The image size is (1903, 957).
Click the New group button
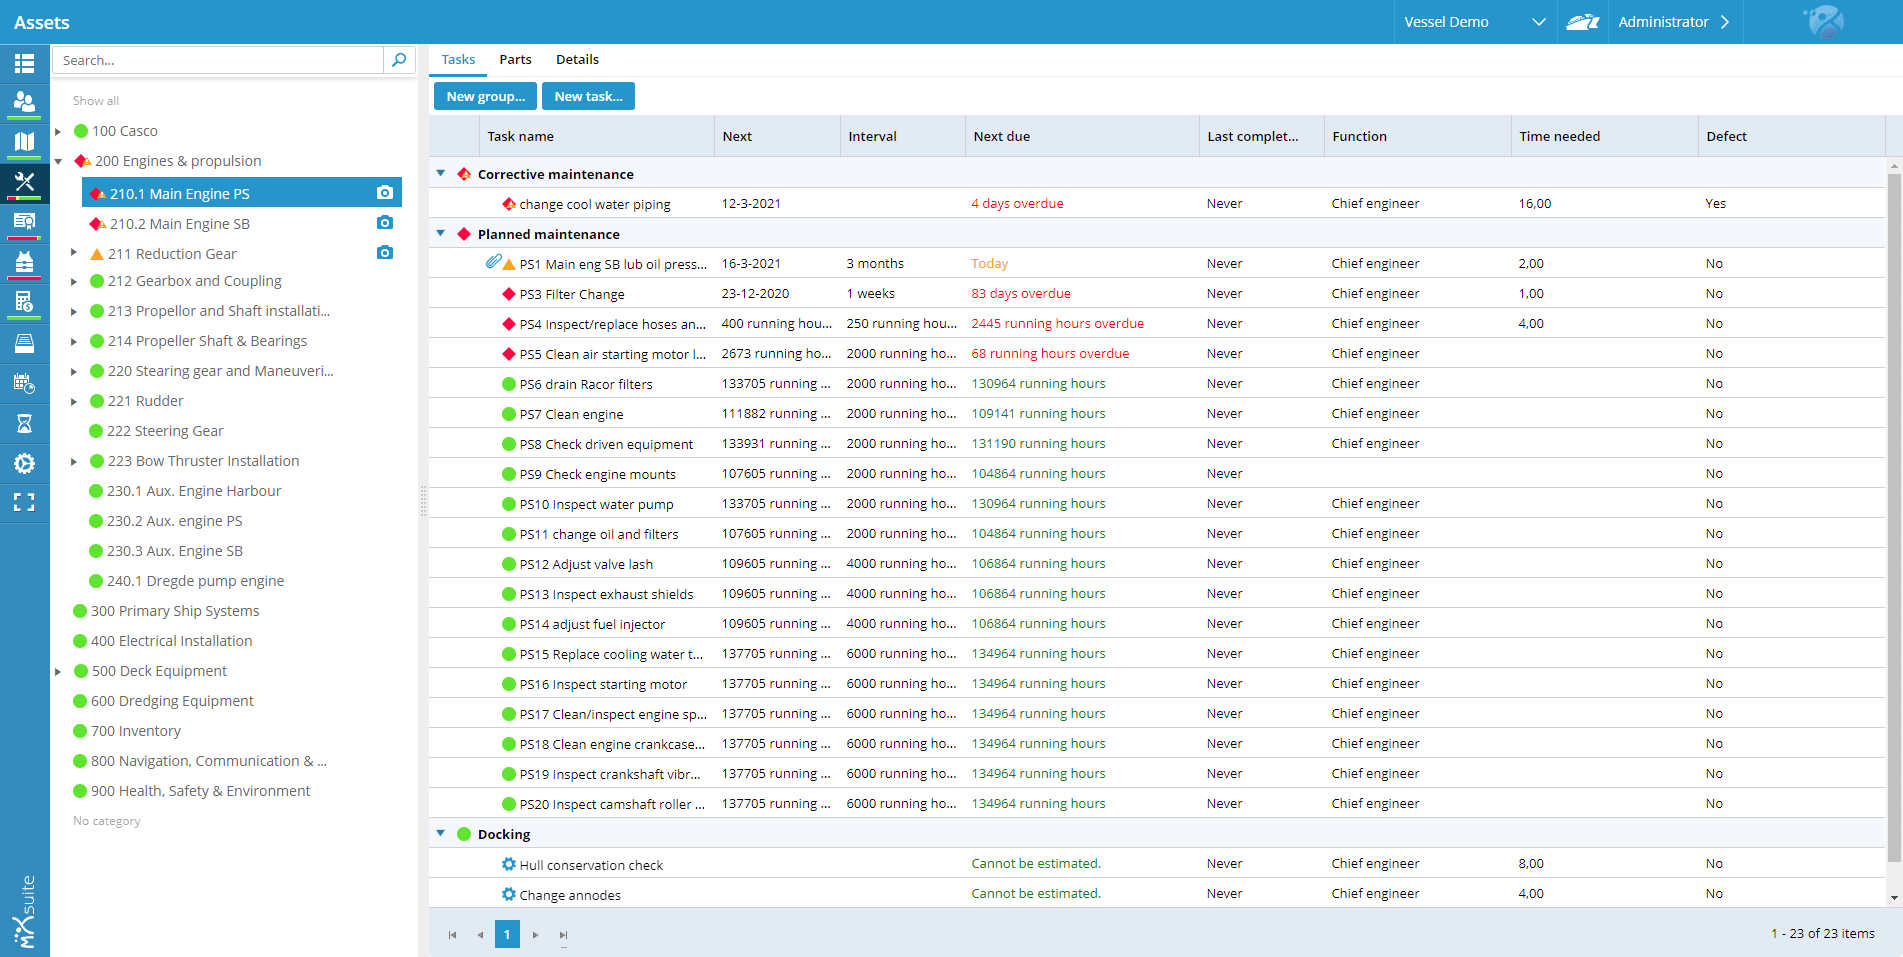tap(485, 97)
